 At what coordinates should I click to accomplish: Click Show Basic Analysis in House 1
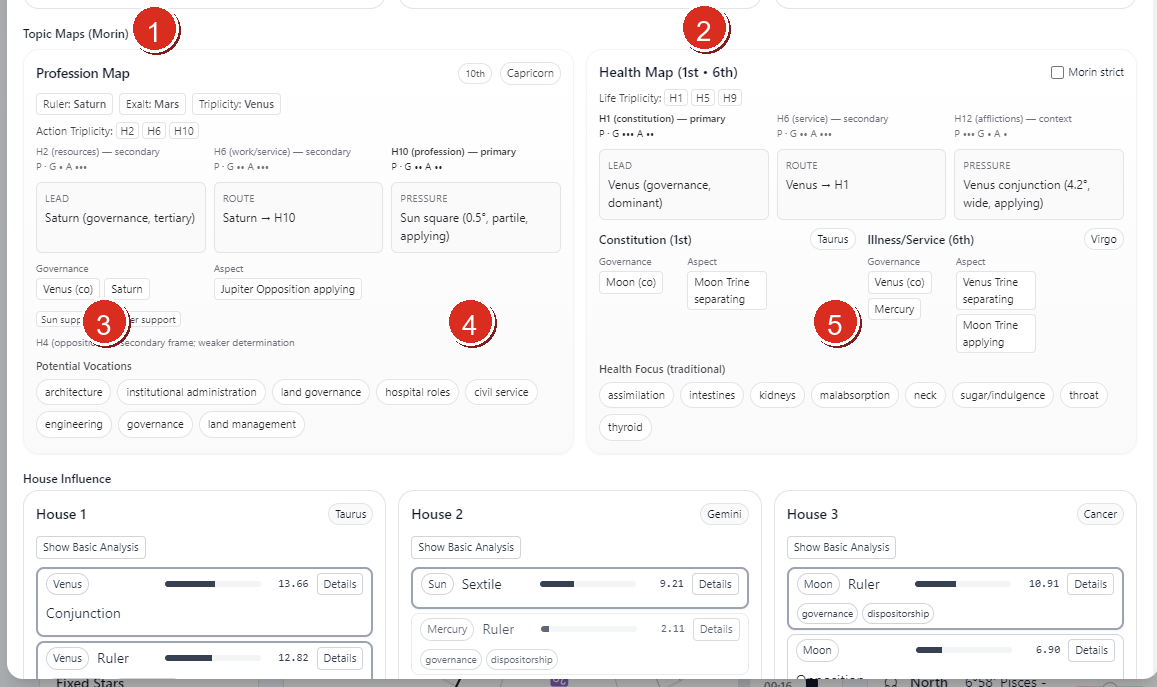tap(91, 547)
